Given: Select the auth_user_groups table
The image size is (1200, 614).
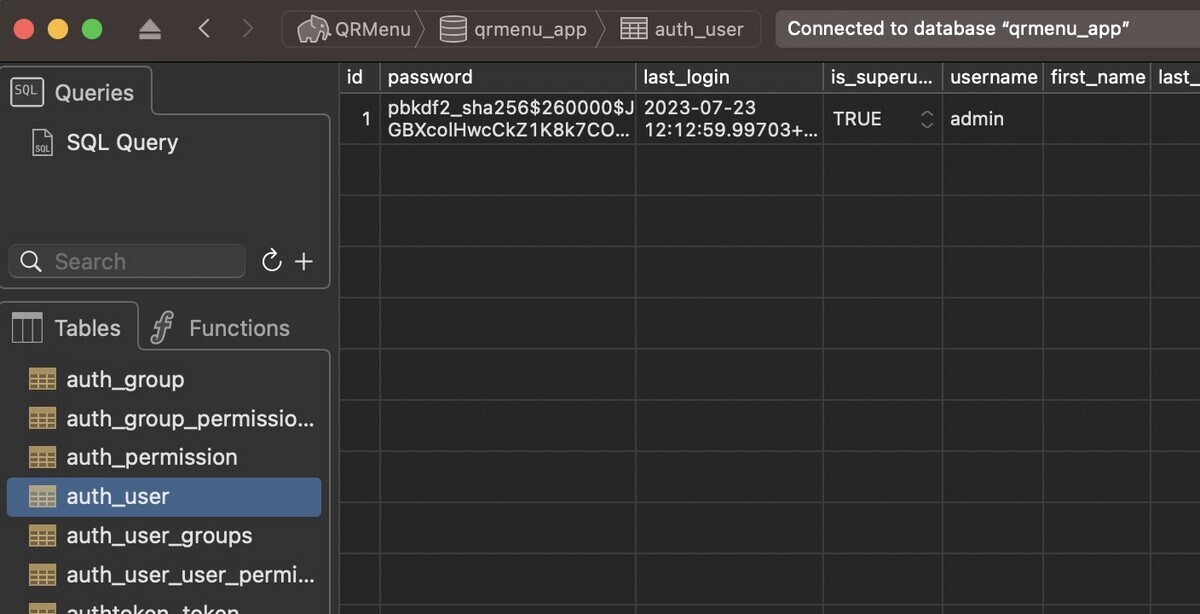Looking at the screenshot, I should 158,536.
